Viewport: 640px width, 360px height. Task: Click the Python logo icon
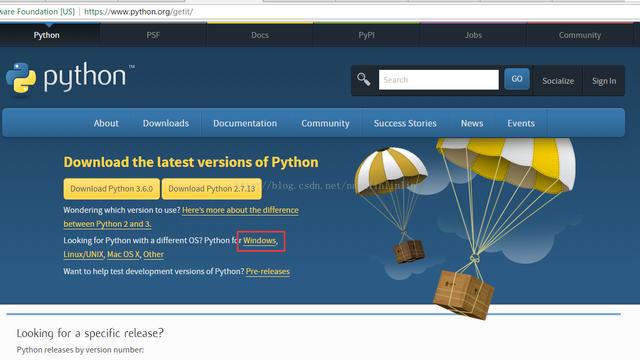click(x=21, y=78)
